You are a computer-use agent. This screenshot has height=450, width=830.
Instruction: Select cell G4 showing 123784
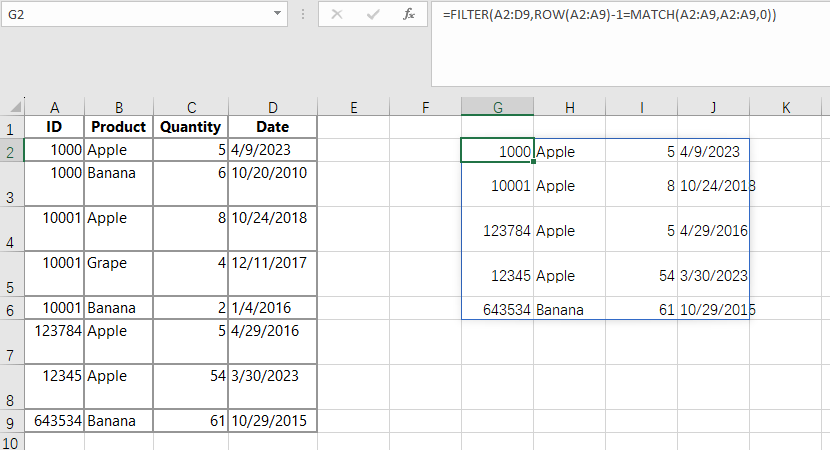pyautogui.click(x=498, y=229)
